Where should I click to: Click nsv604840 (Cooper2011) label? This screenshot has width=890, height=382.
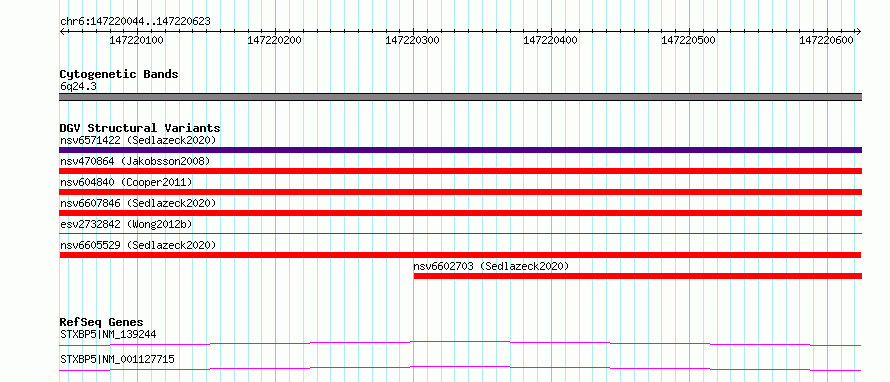coord(126,182)
